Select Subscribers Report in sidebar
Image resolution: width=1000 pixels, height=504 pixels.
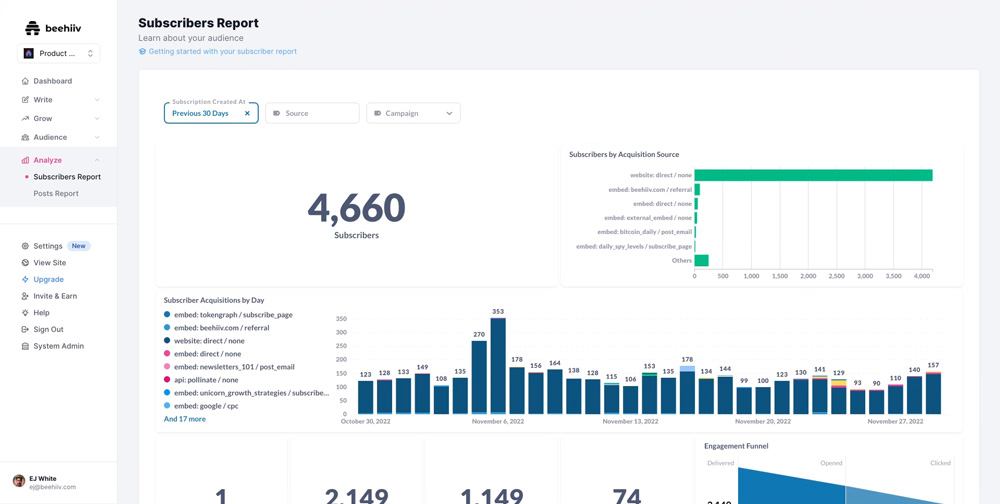pyautogui.click(x=67, y=177)
